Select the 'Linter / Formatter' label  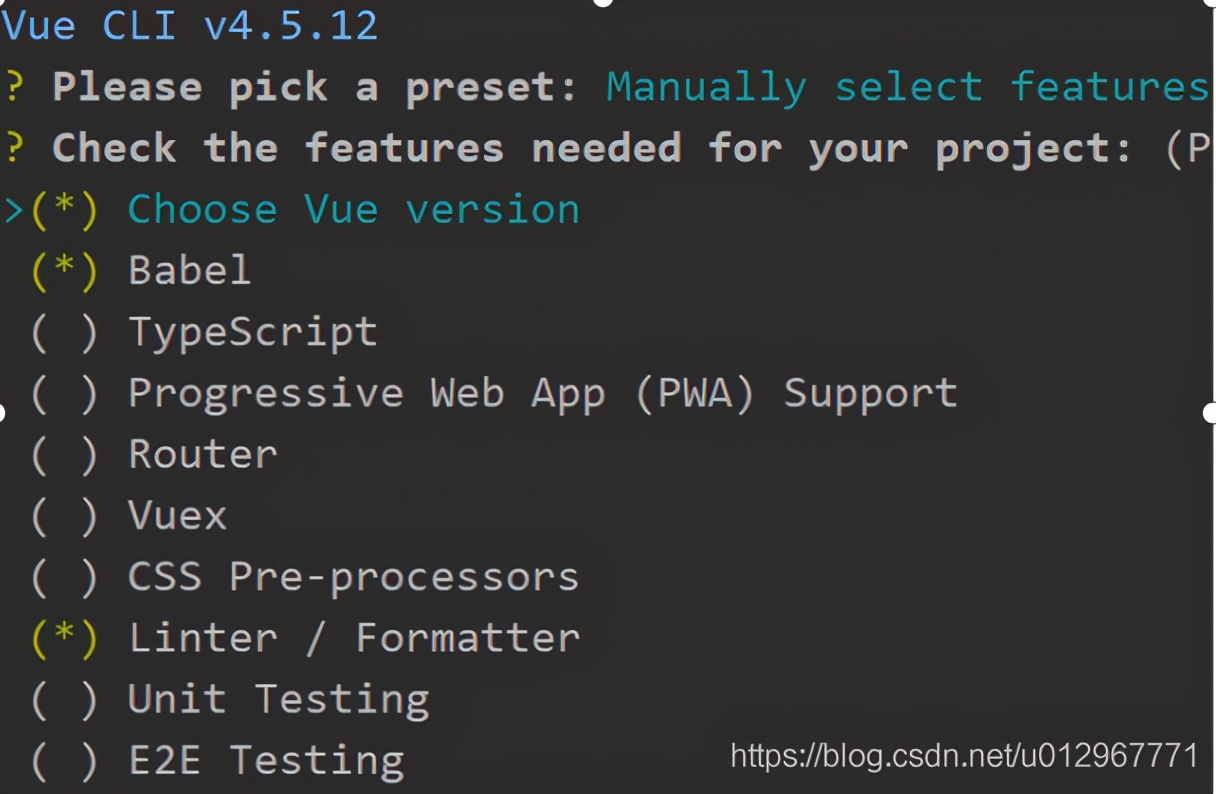354,638
